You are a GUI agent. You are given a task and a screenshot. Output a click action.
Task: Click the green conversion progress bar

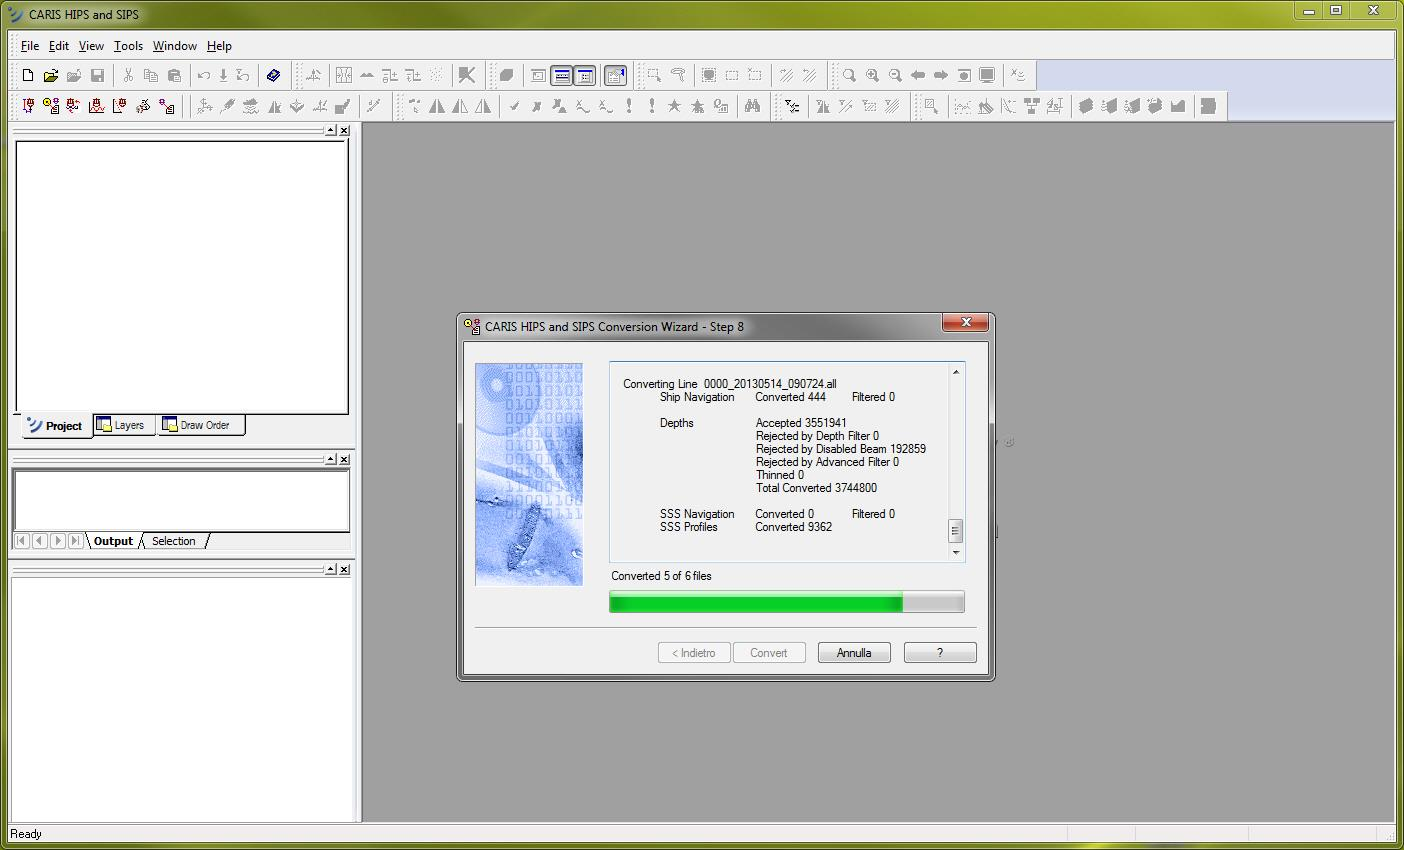(787, 601)
